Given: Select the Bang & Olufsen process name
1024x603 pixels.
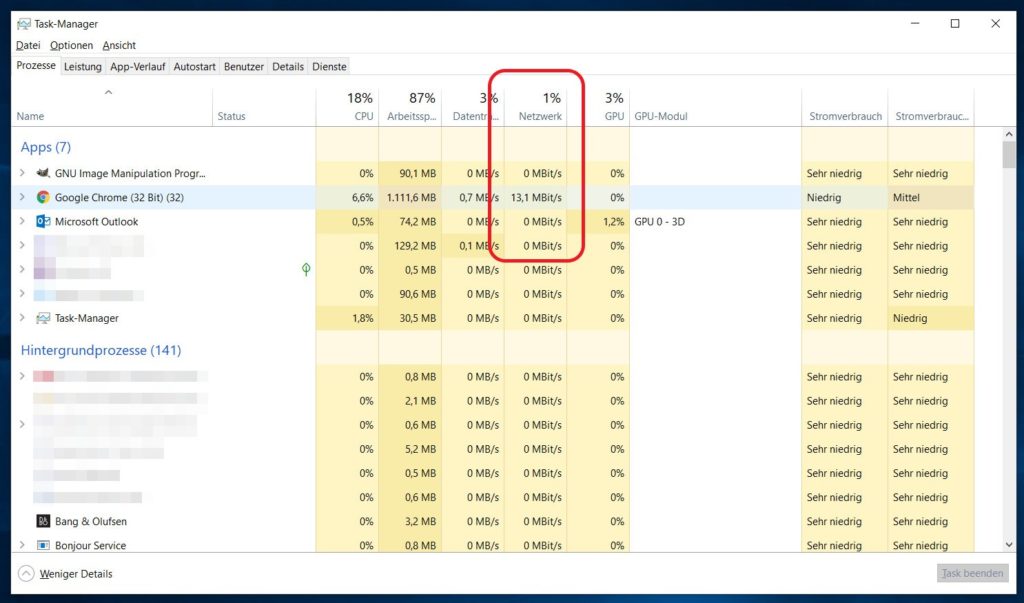Looking at the screenshot, I should [x=91, y=521].
